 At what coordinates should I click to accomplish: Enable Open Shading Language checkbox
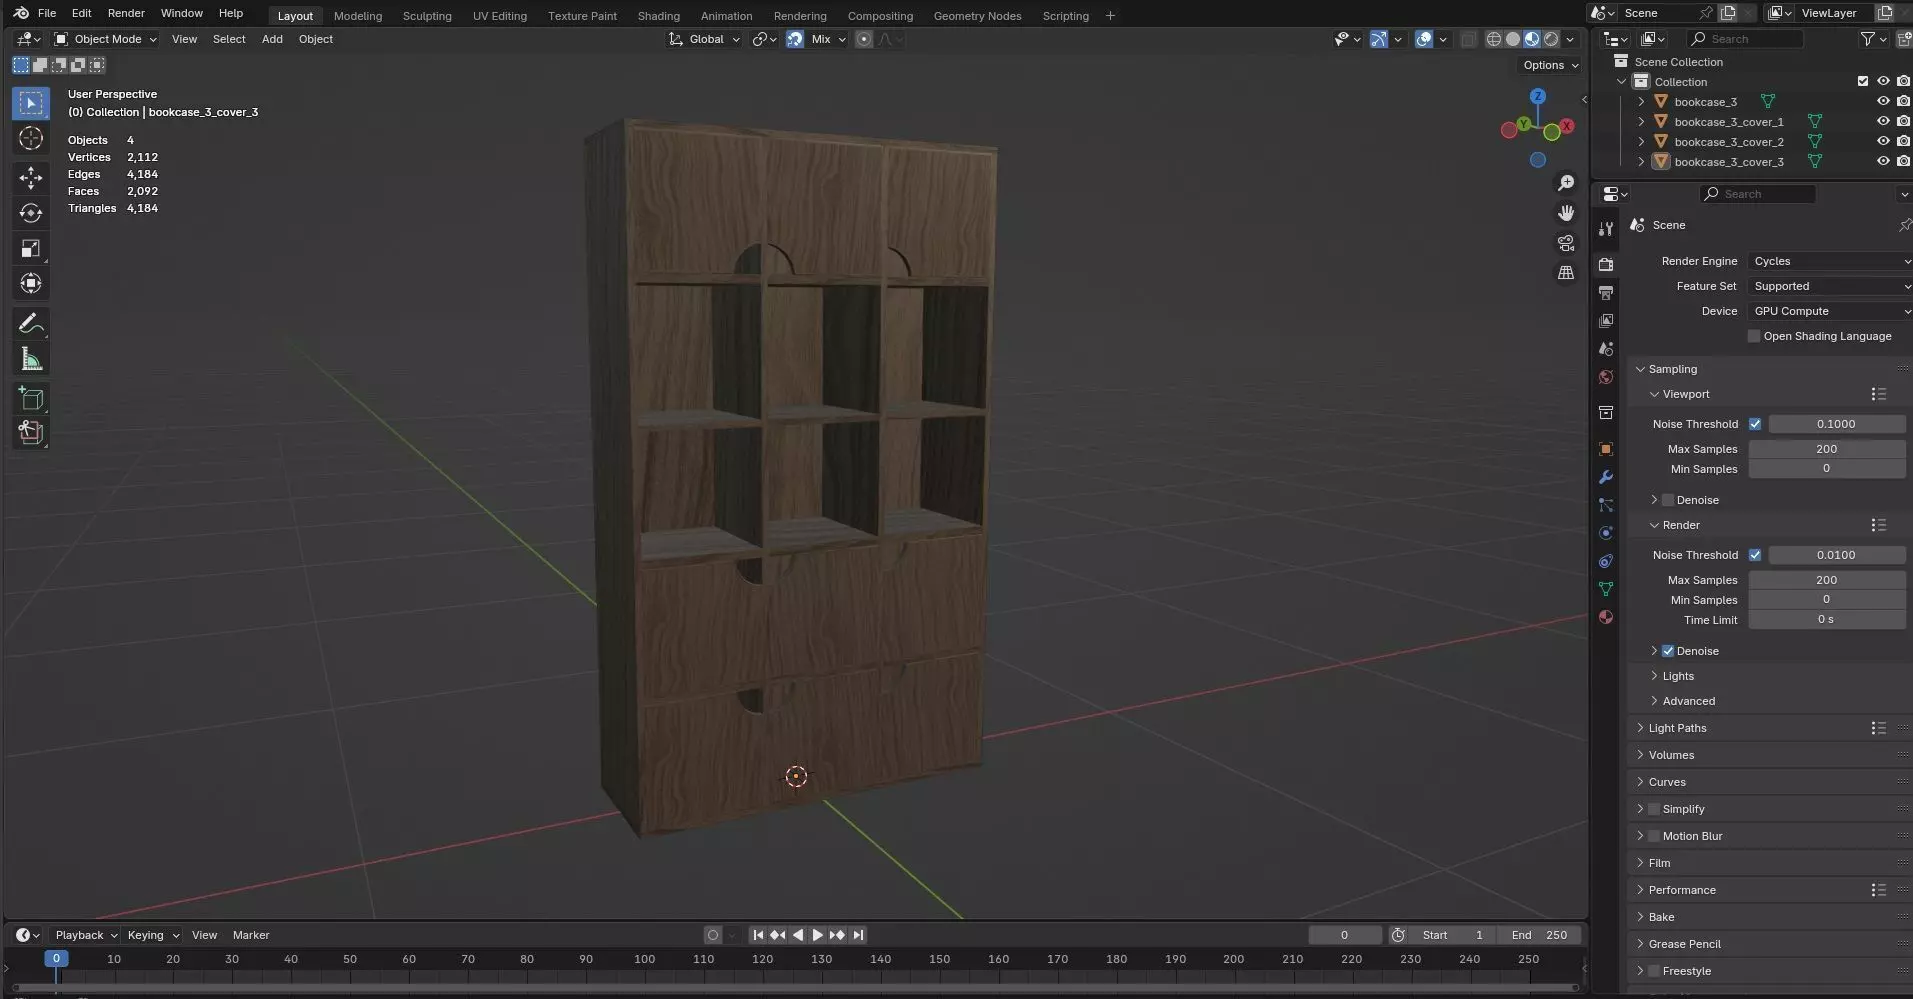tap(1753, 336)
